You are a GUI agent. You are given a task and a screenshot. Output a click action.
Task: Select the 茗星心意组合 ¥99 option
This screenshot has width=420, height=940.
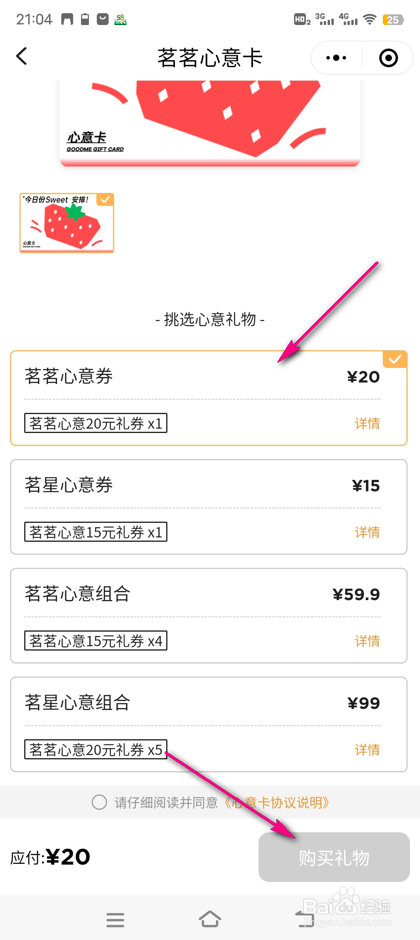209,724
